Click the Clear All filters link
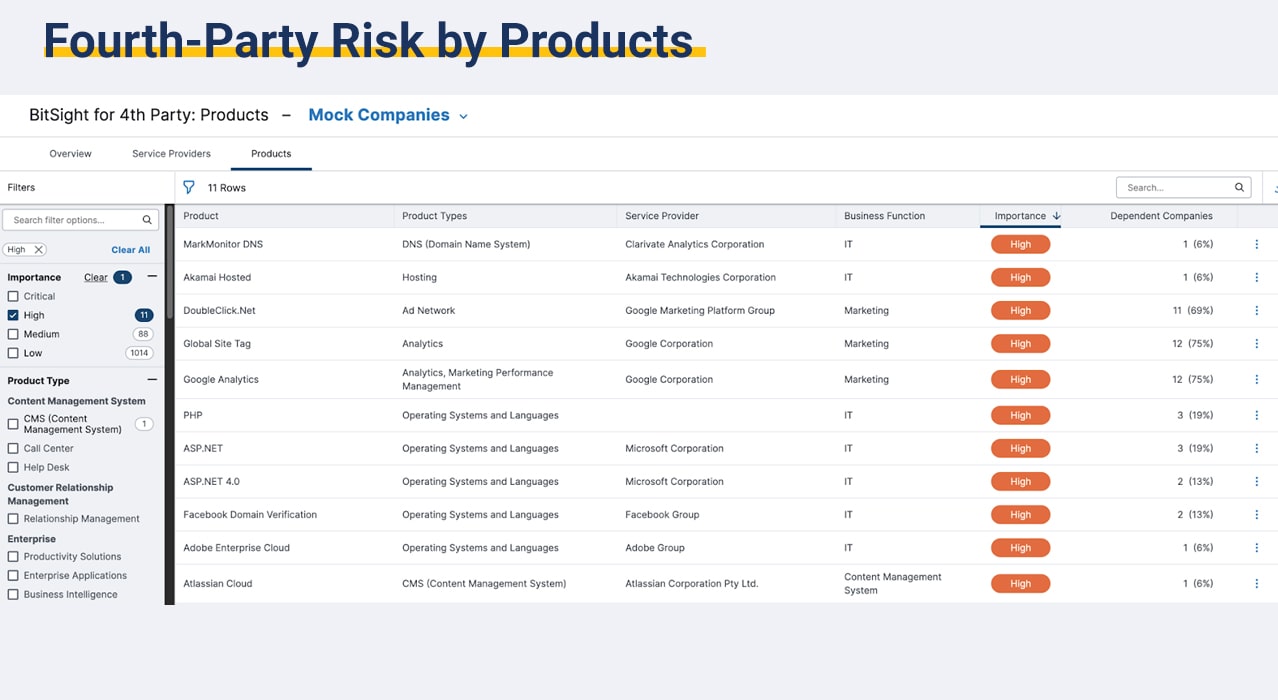 (x=131, y=250)
